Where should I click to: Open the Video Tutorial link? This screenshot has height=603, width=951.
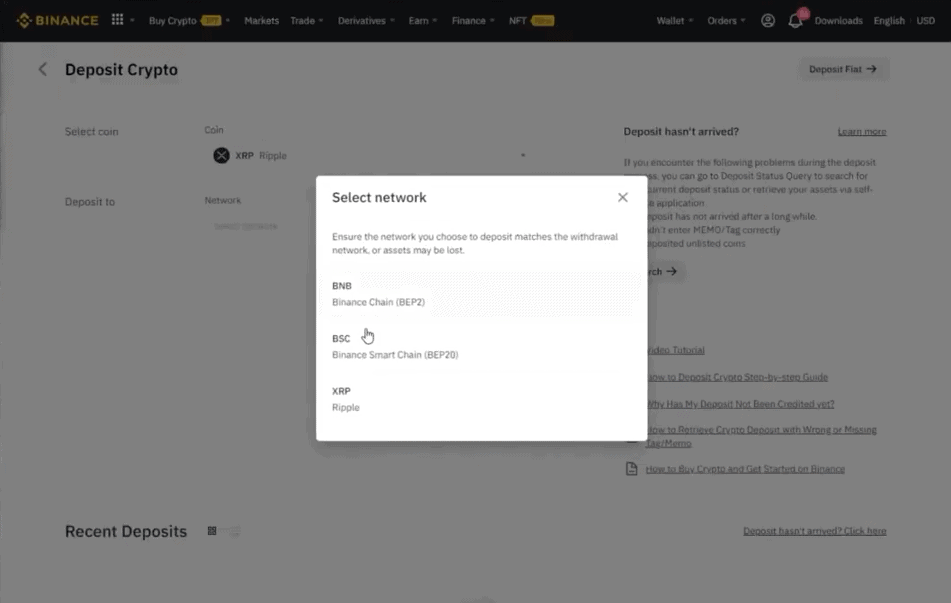[x=676, y=350]
